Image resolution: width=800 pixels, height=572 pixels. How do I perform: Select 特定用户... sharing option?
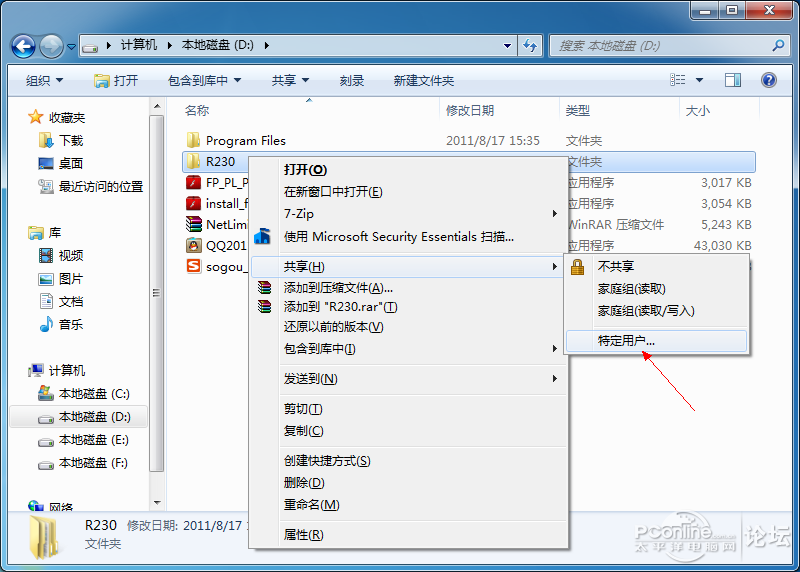656,341
